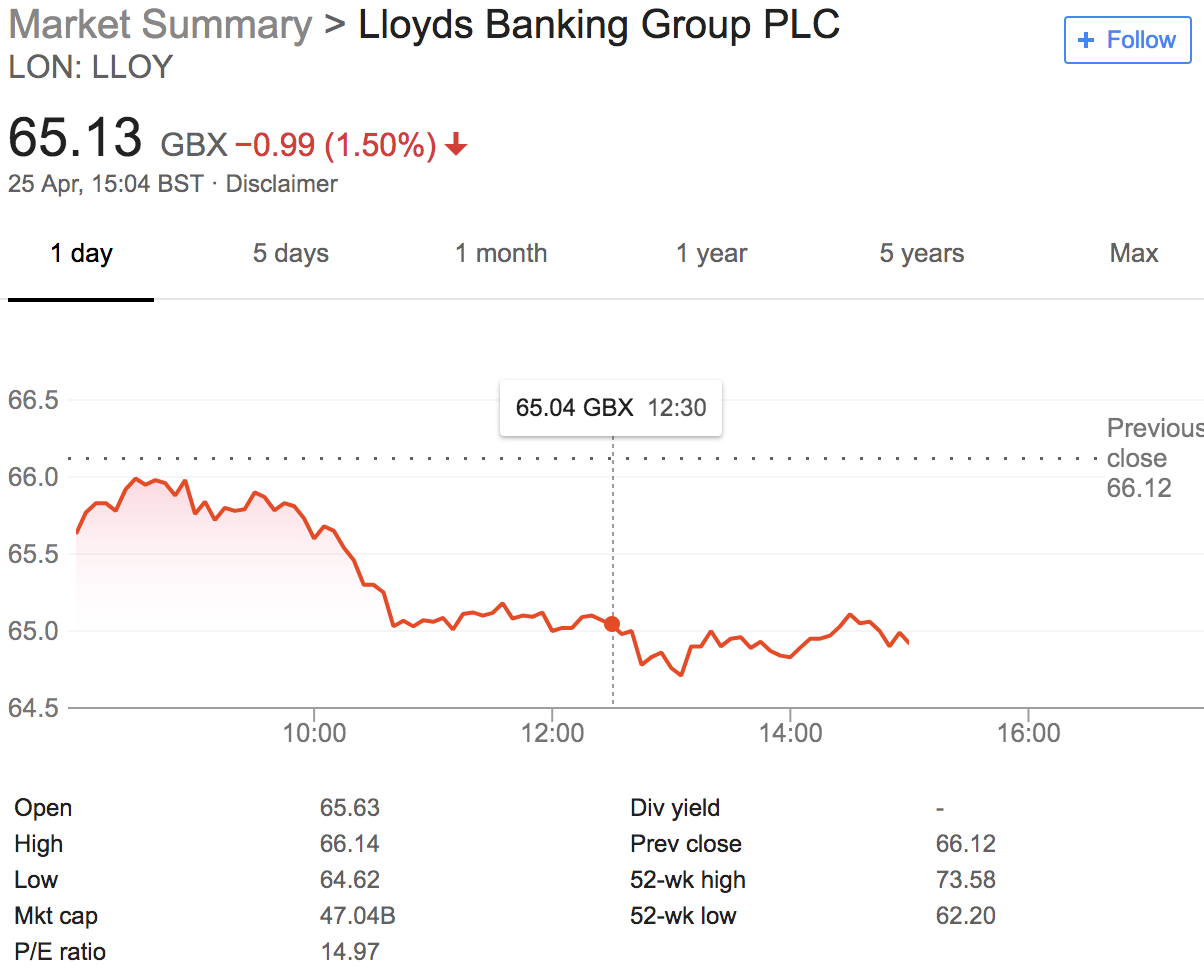This screenshot has height=974, width=1204.
Task: Select the Max range tab
Action: 1133,253
